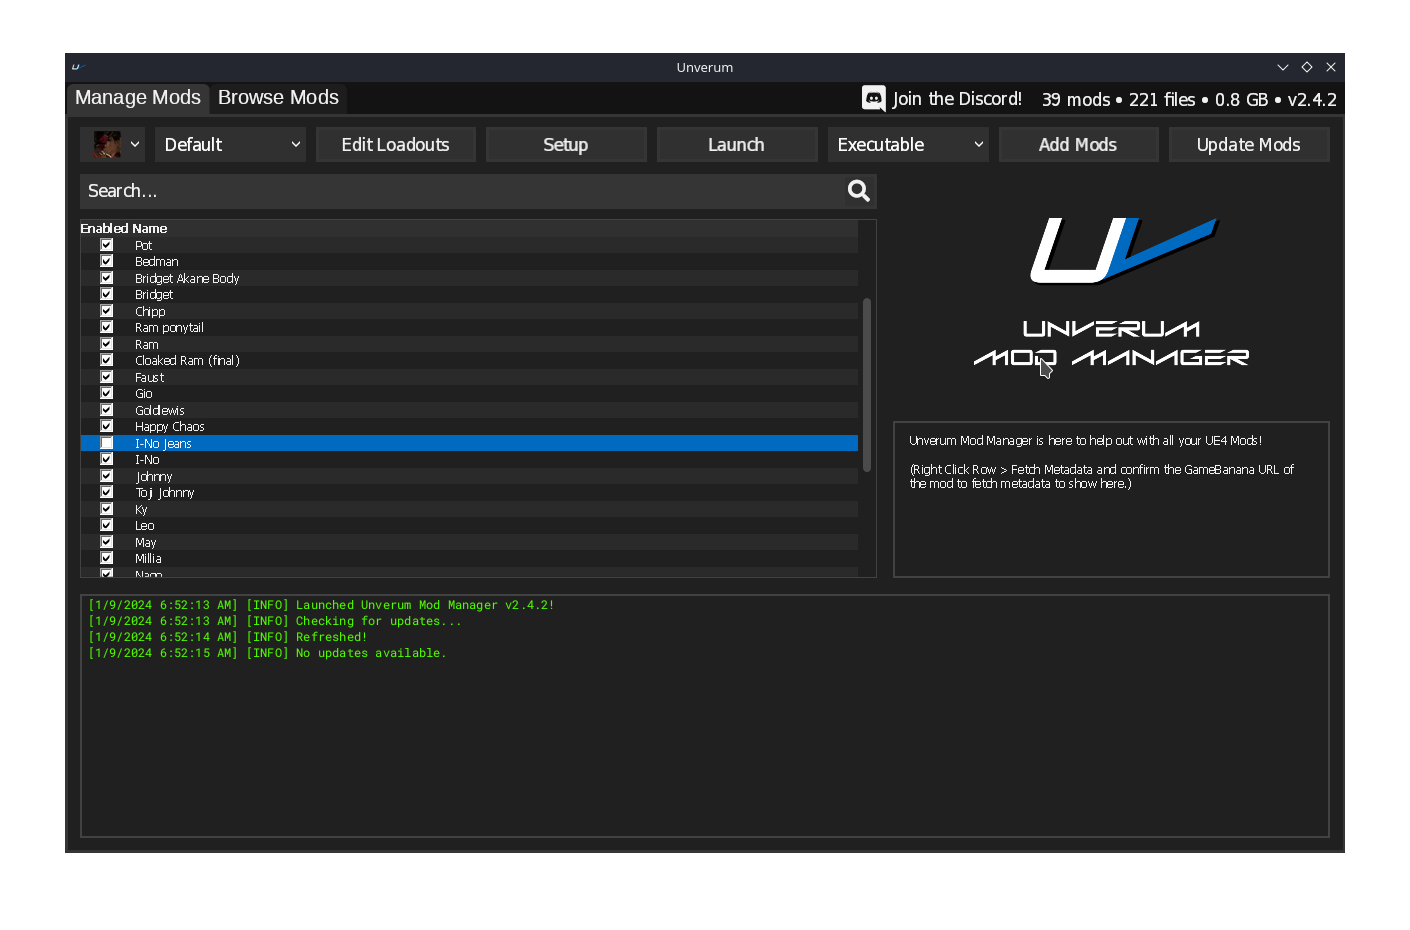Click the 'Launched Unverum Mod Manager' log line
The height and width of the screenshot is (930, 1410).
[x=321, y=605]
